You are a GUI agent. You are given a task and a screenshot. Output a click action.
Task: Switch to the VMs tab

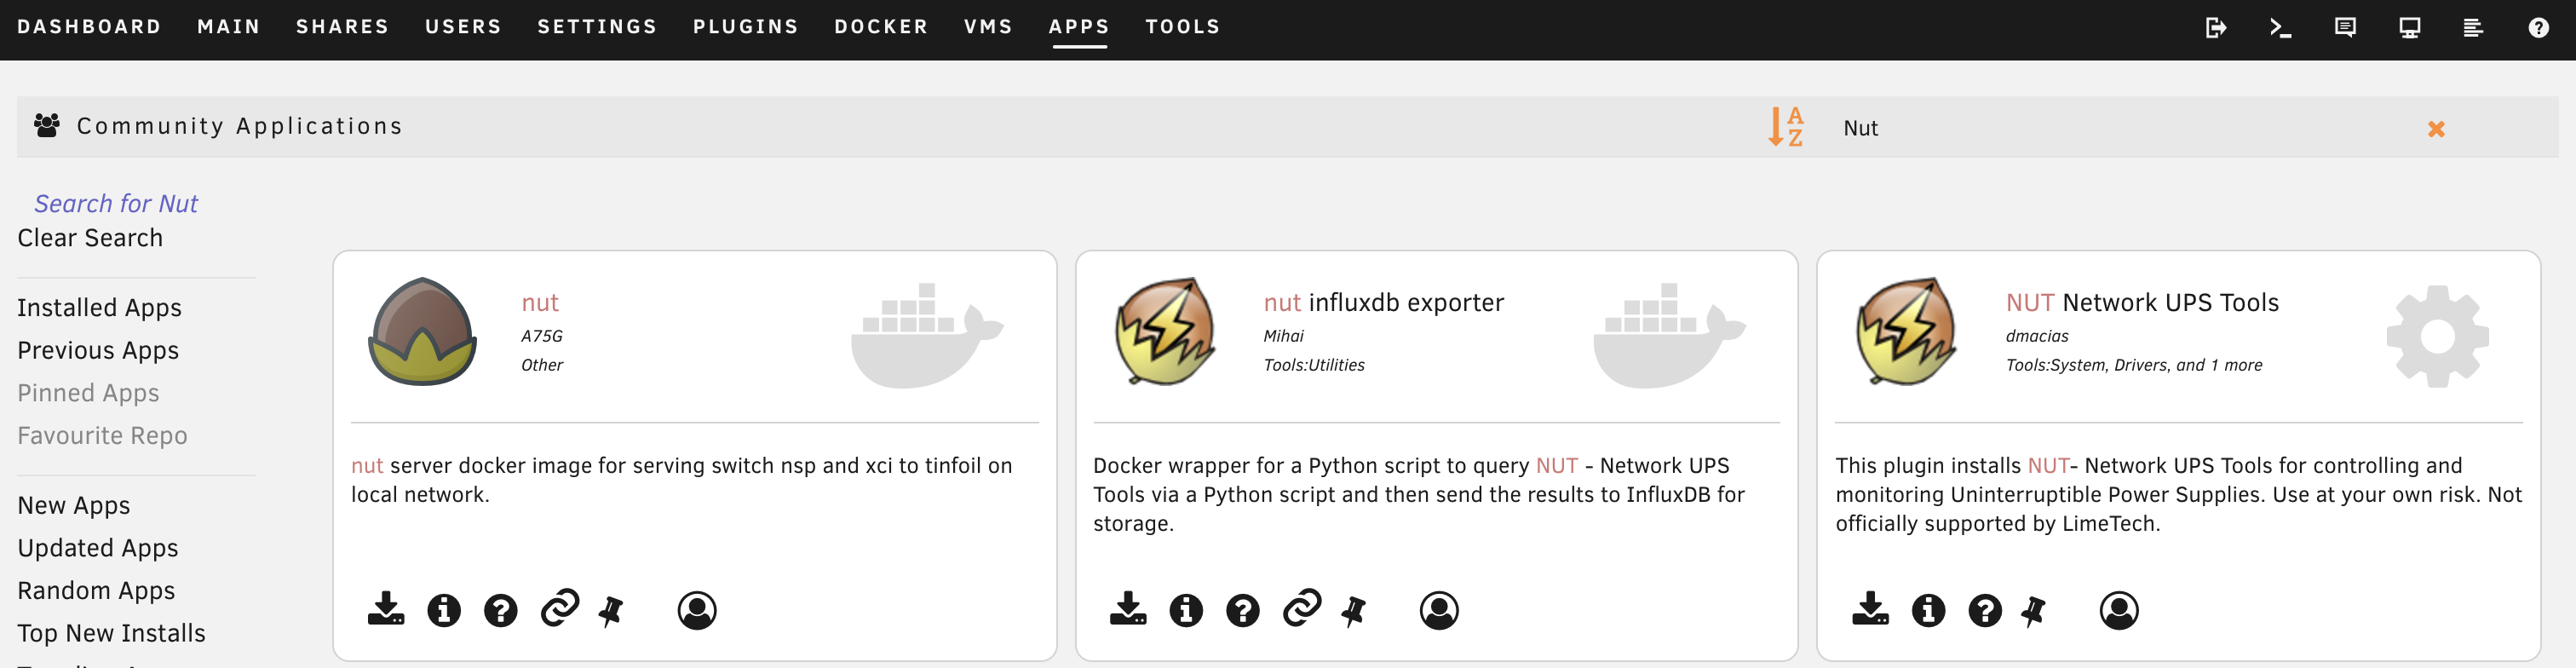[988, 27]
